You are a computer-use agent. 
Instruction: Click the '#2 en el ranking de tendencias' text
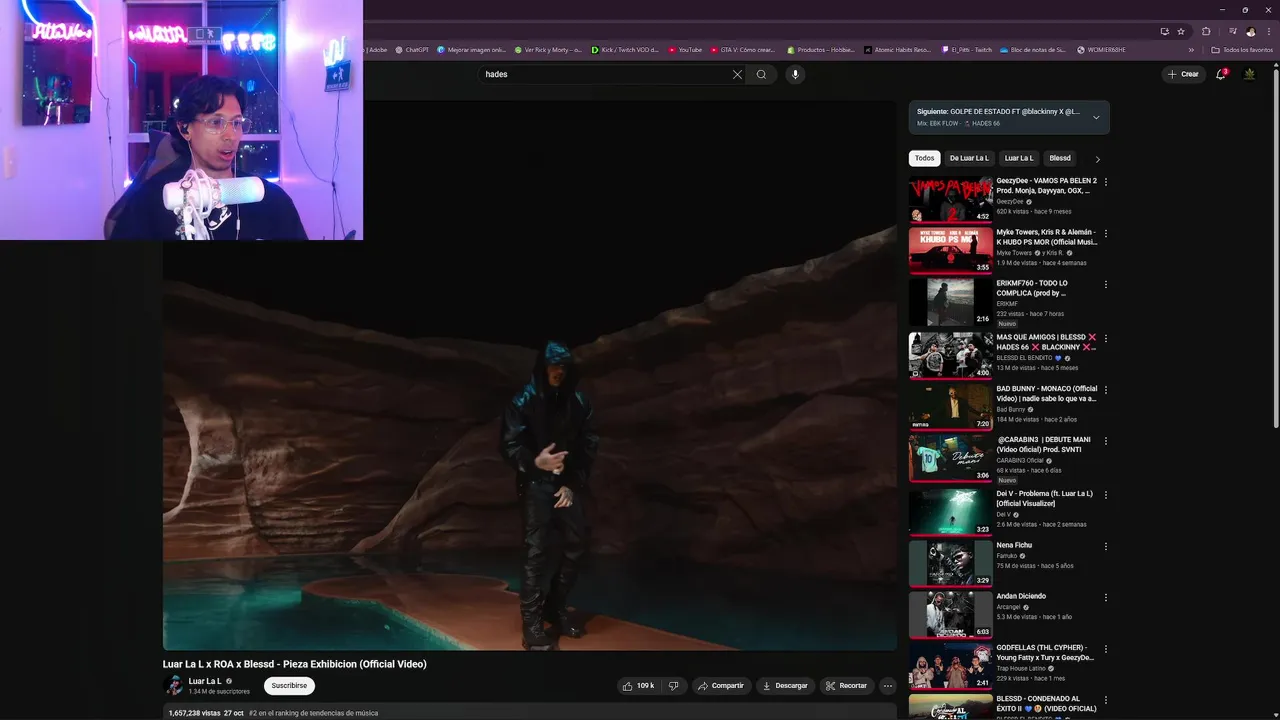coord(313,713)
